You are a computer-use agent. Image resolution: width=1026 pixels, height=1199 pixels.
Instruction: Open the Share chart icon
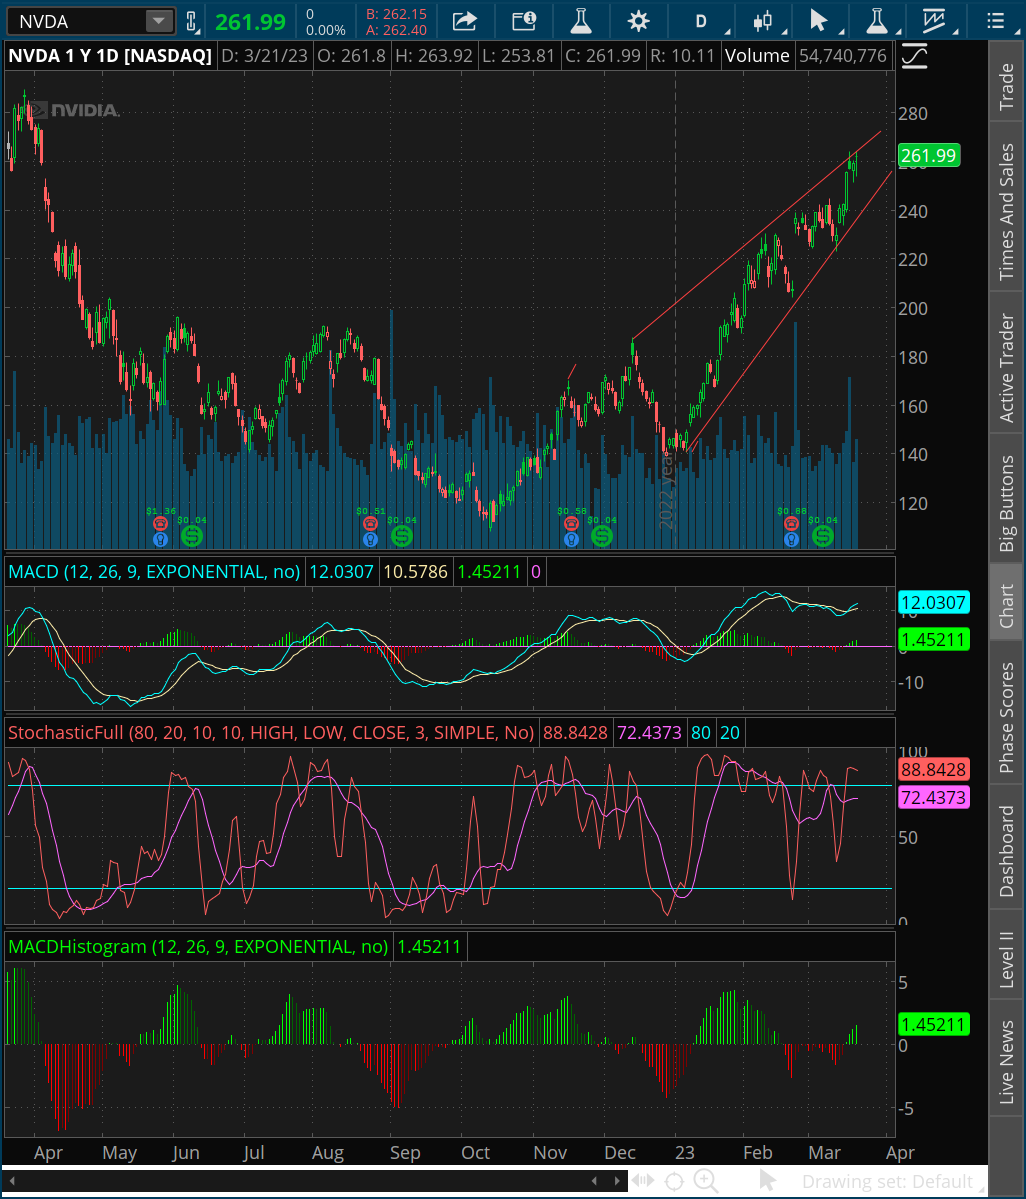(464, 21)
